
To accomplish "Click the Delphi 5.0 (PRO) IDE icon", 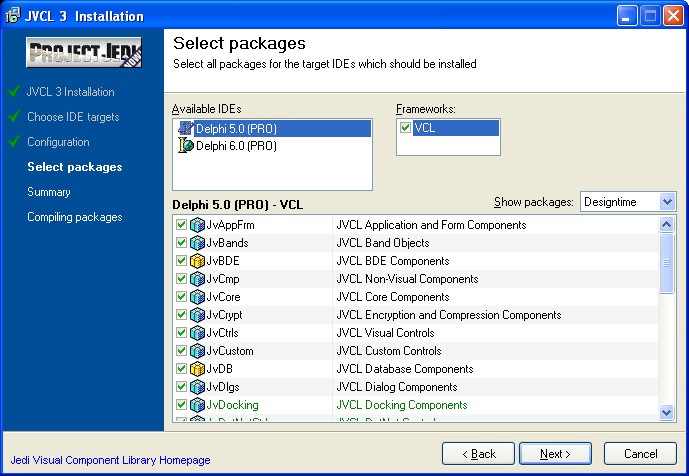I will [x=184, y=128].
